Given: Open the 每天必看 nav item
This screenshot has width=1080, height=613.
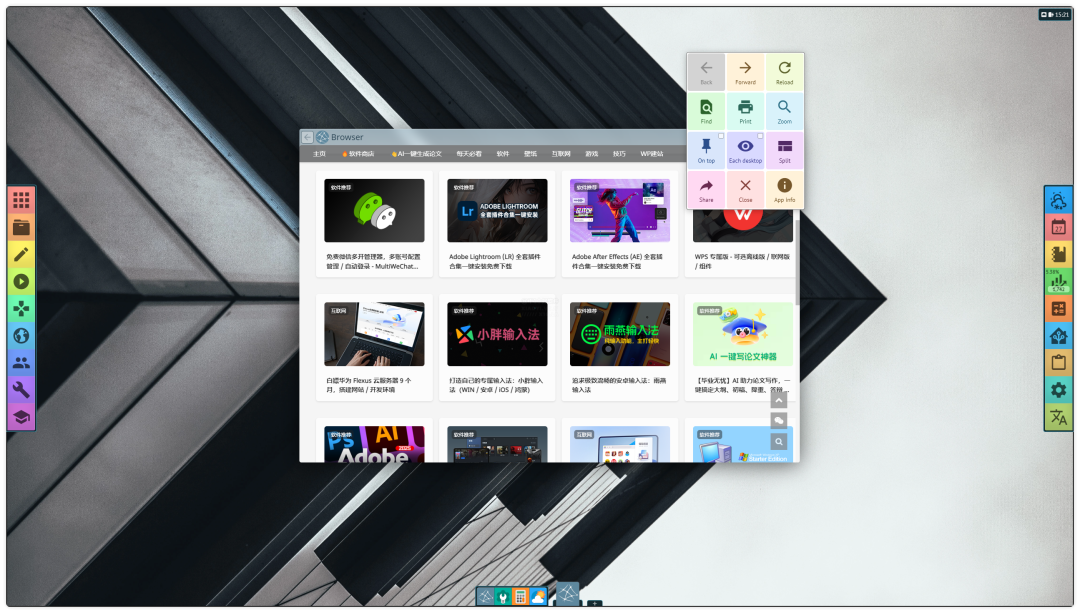Looking at the screenshot, I should click(x=469, y=154).
